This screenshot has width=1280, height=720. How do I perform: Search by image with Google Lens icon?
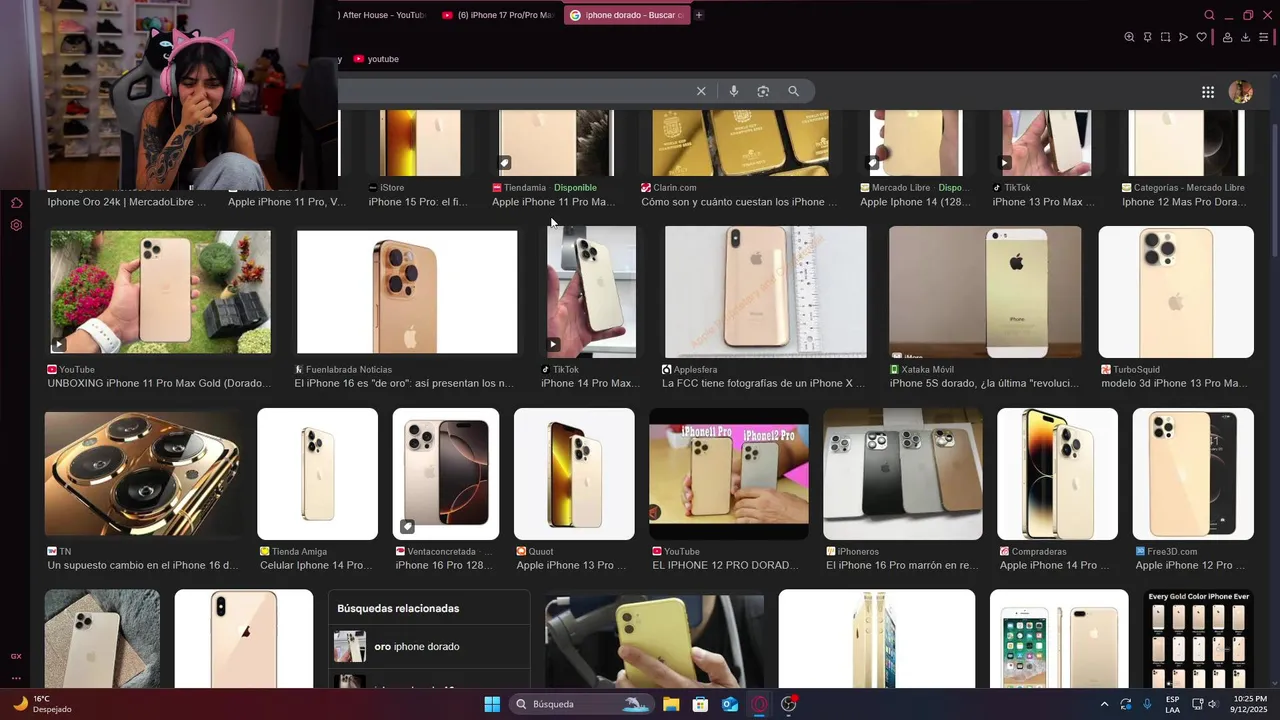tap(763, 91)
